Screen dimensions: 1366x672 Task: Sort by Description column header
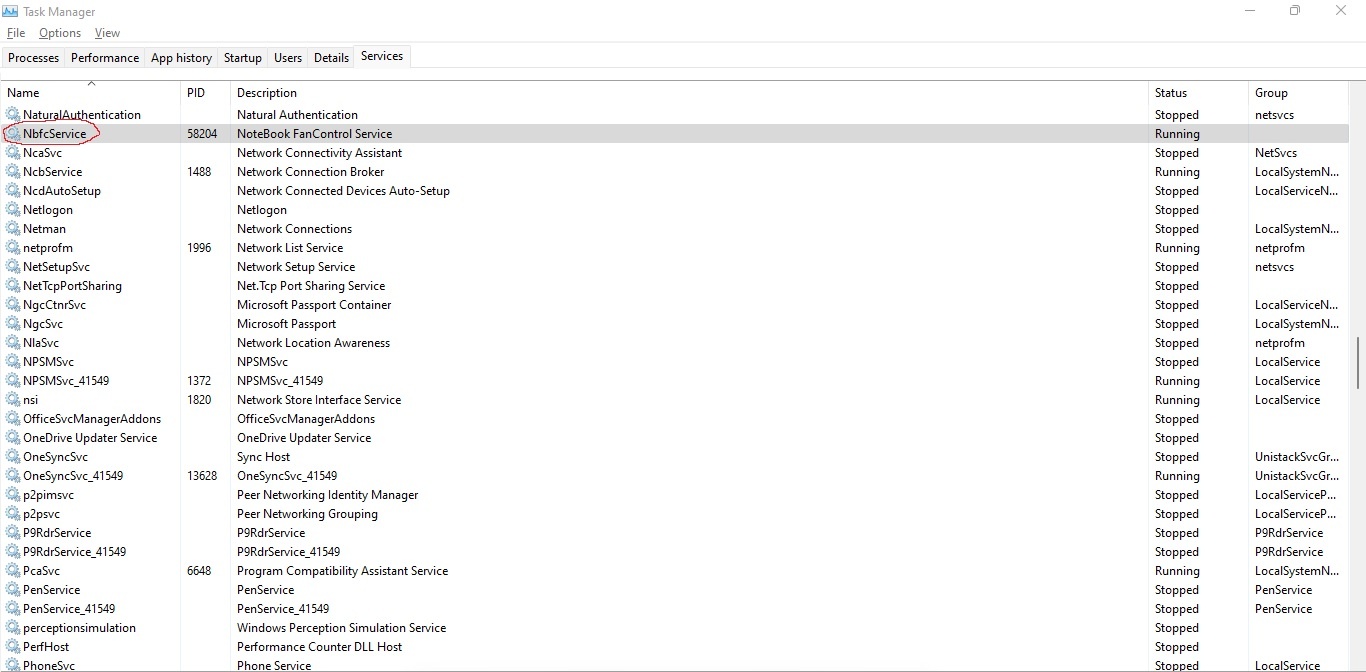coord(689,92)
